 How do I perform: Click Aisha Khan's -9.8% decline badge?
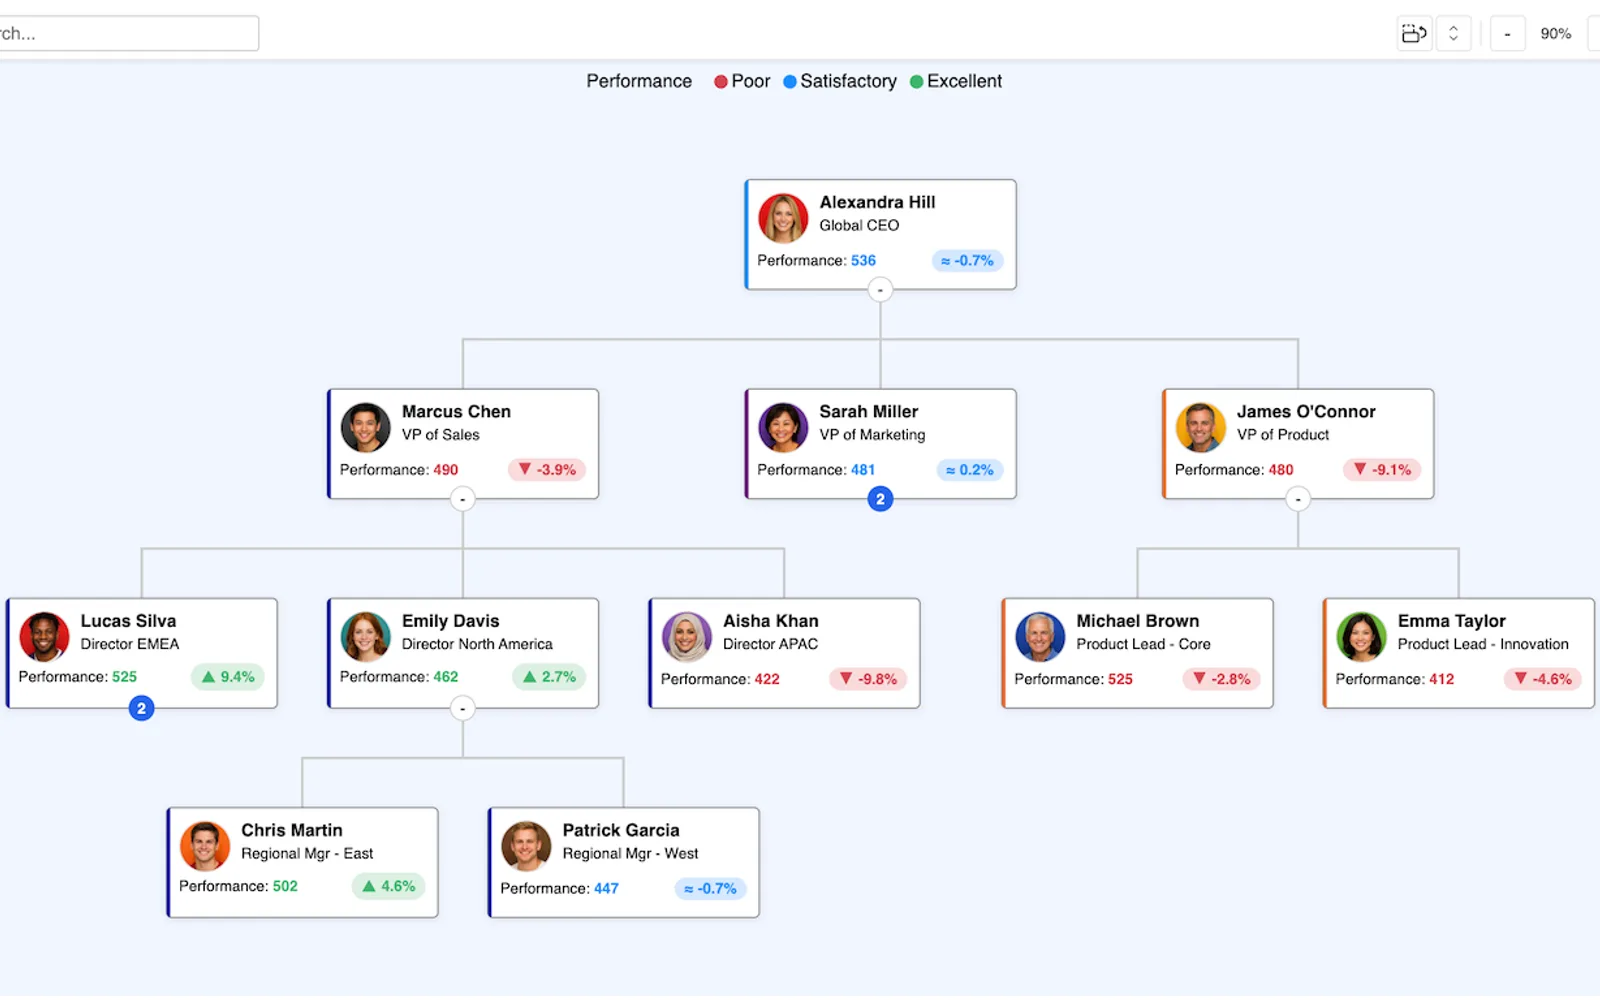(868, 679)
